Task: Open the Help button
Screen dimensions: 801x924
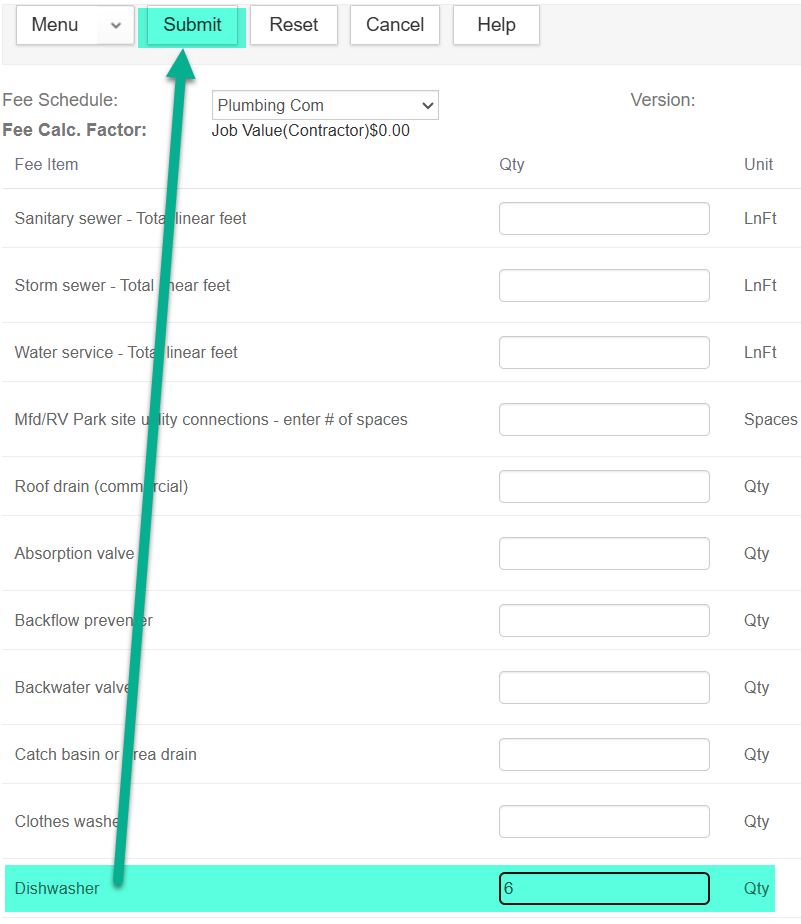Action: pos(496,25)
